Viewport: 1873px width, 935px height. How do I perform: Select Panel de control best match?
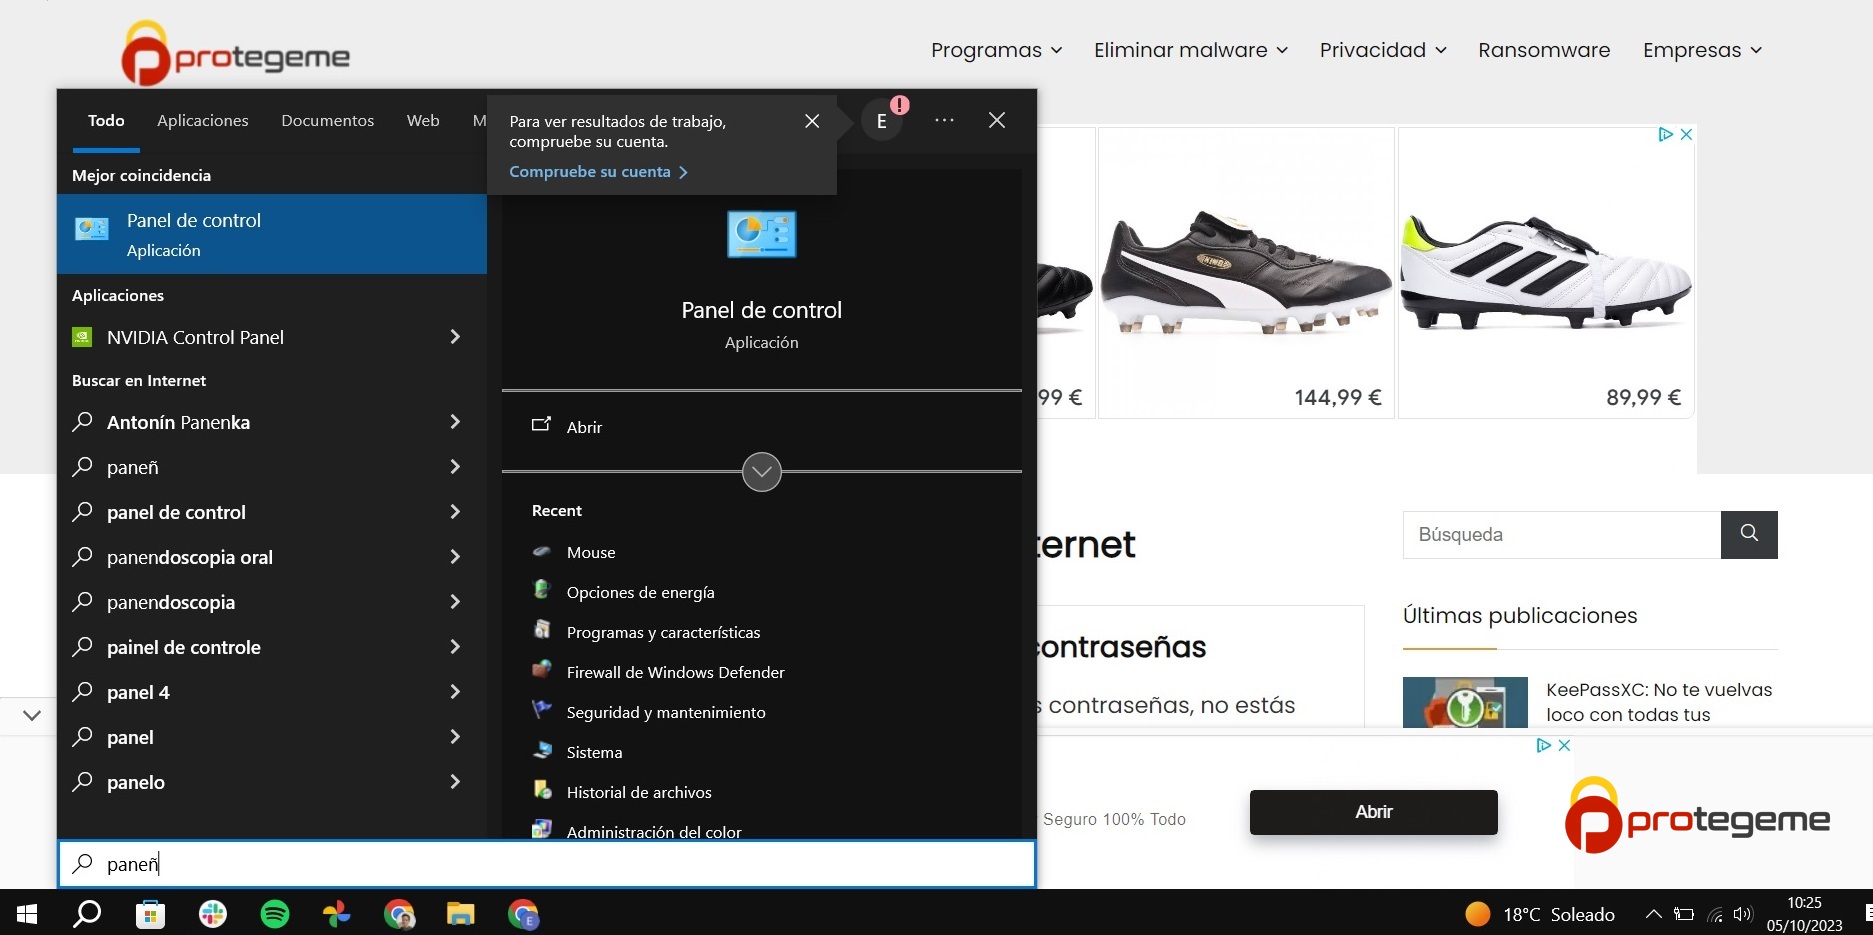[x=272, y=234]
